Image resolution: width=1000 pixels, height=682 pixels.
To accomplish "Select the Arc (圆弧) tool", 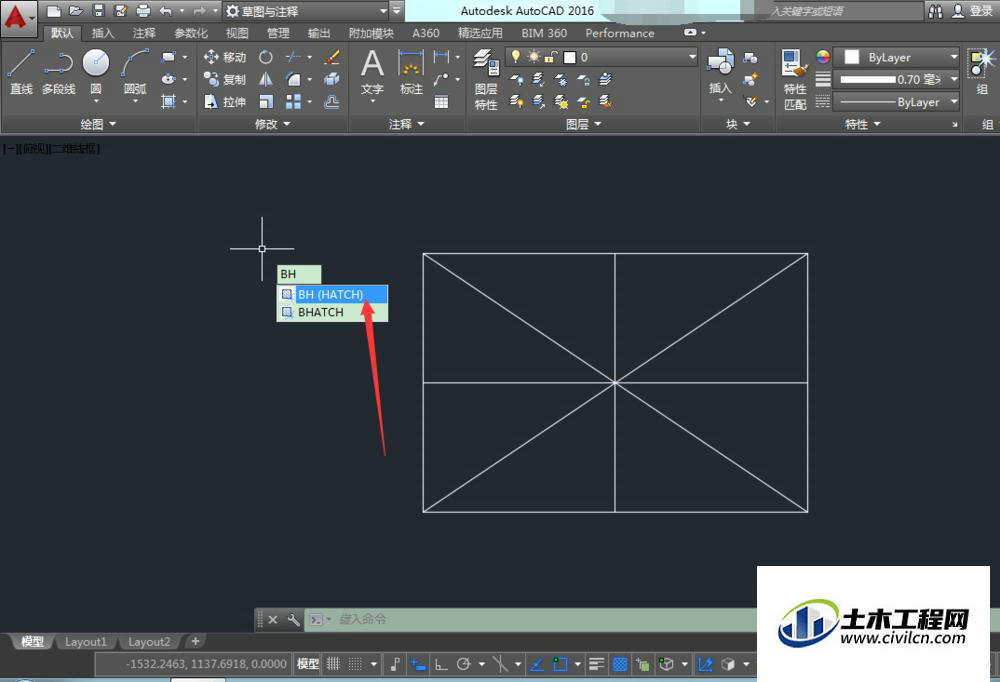I will point(135,72).
